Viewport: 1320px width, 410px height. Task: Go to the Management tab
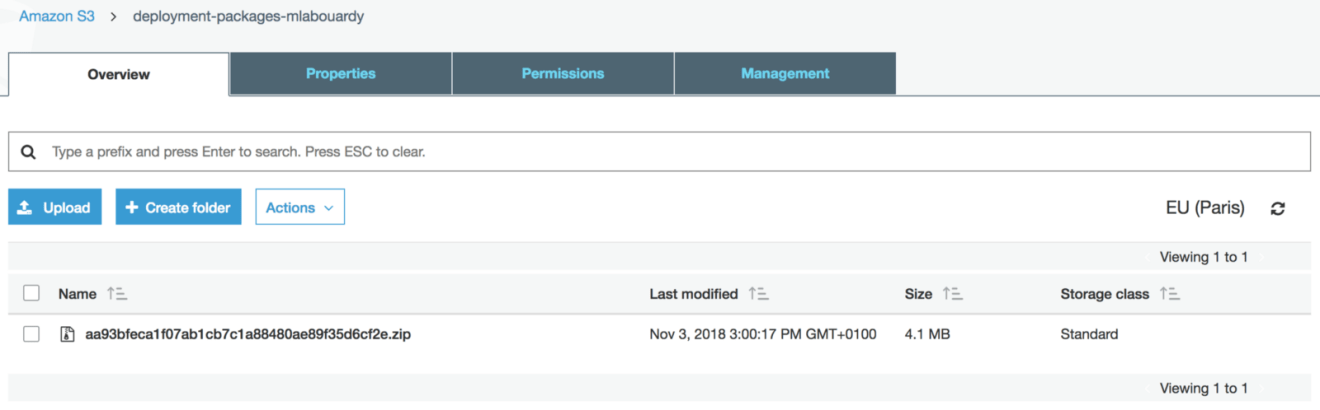click(785, 74)
